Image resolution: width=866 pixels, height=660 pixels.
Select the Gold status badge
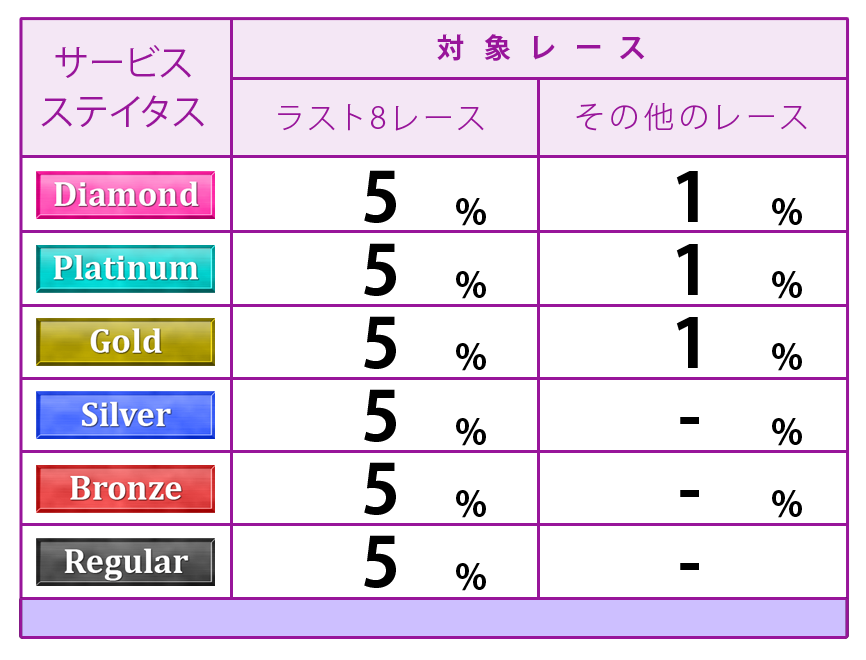[125, 342]
